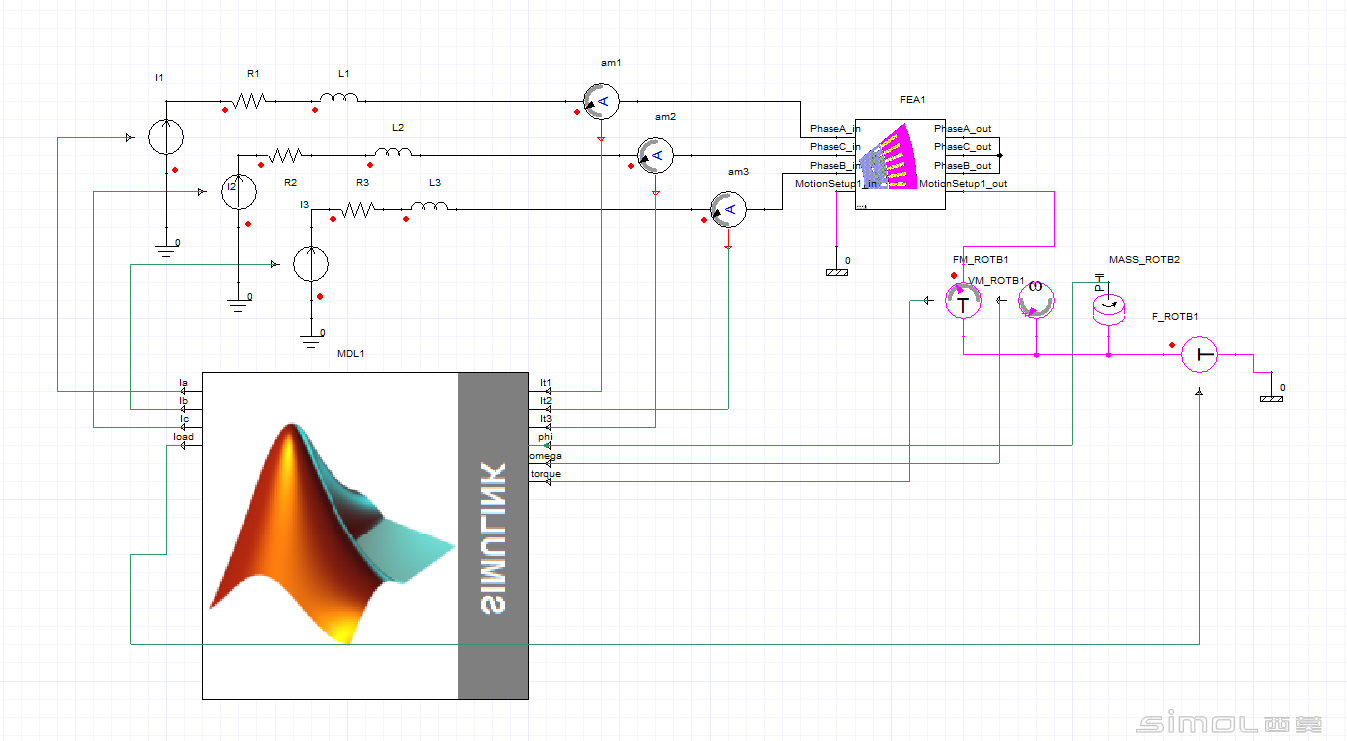Click the am1 label
Screen dimensions: 1347x741
click(x=611, y=62)
